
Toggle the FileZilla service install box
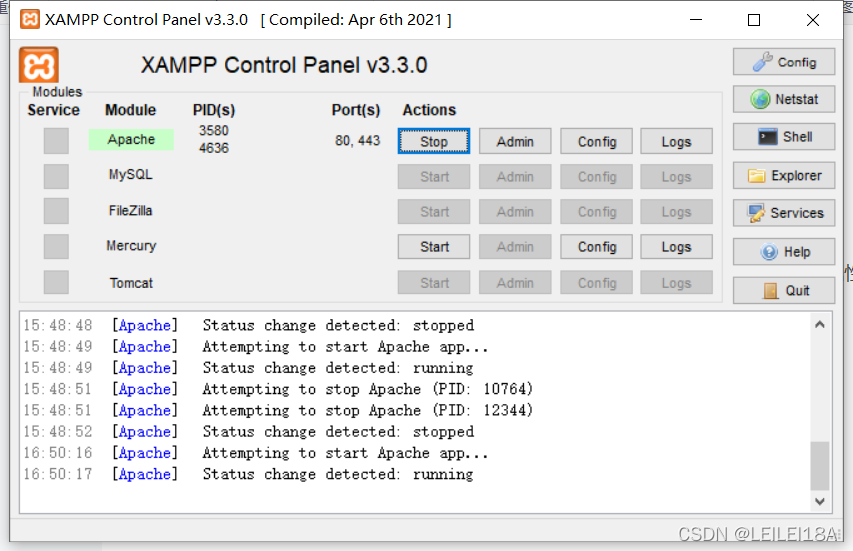point(56,211)
